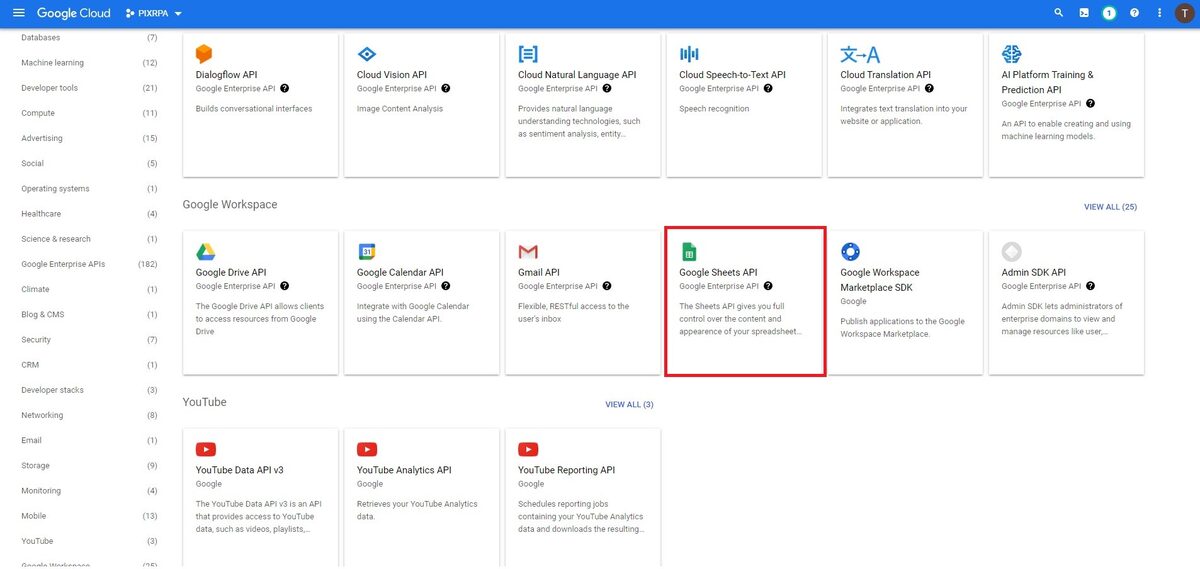Open the Google Sheets API card
1200x569 pixels.
point(745,302)
